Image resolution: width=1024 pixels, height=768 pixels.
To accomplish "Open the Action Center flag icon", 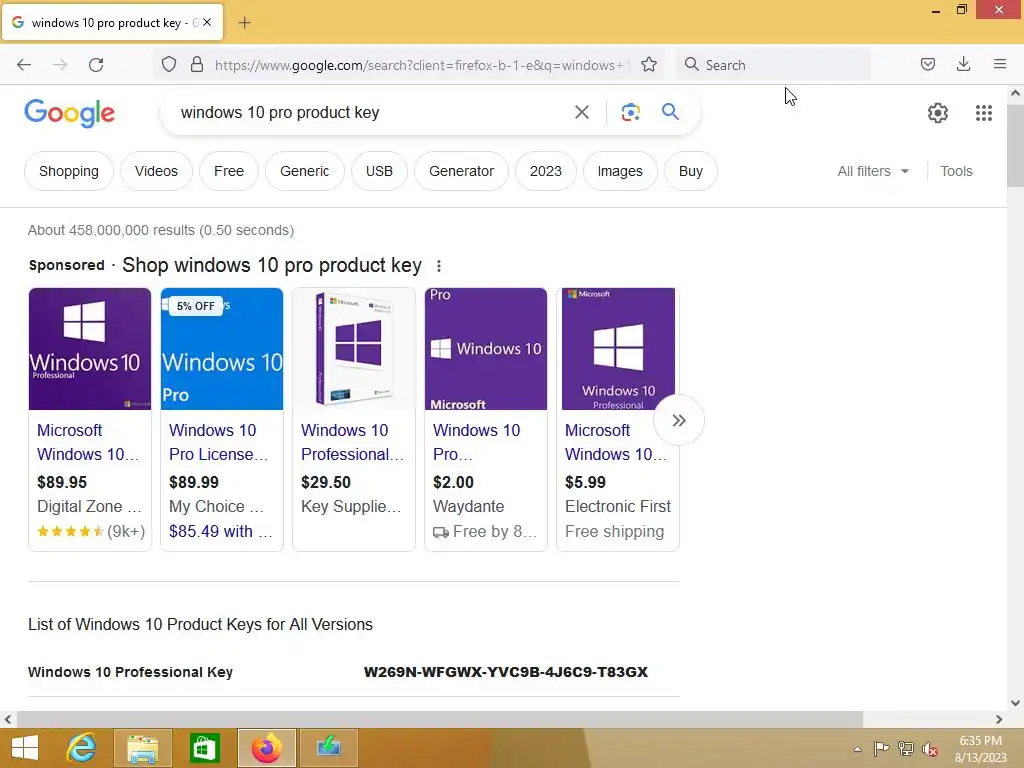I will (x=881, y=748).
